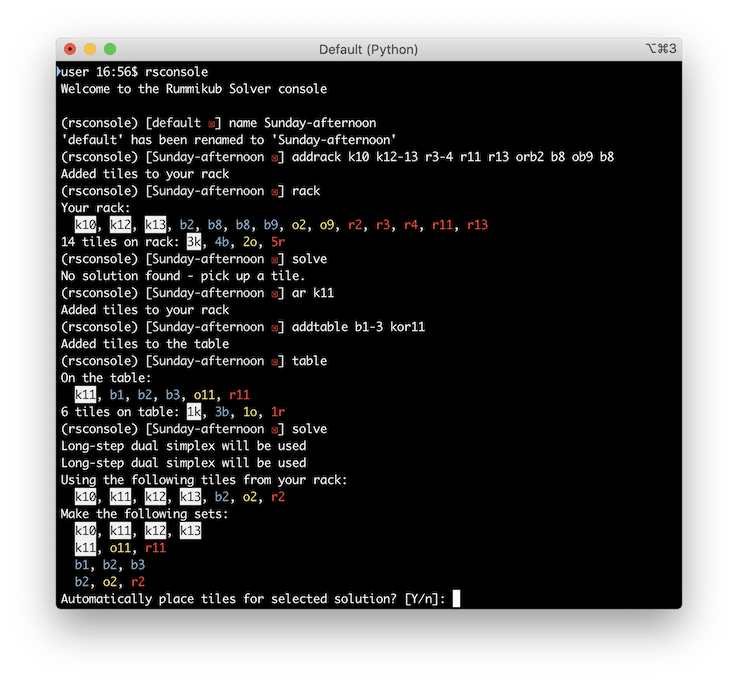Click 'Automatically place tiles for selected solution?' text
This screenshot has width=738, height=683.
pos(229,599)
